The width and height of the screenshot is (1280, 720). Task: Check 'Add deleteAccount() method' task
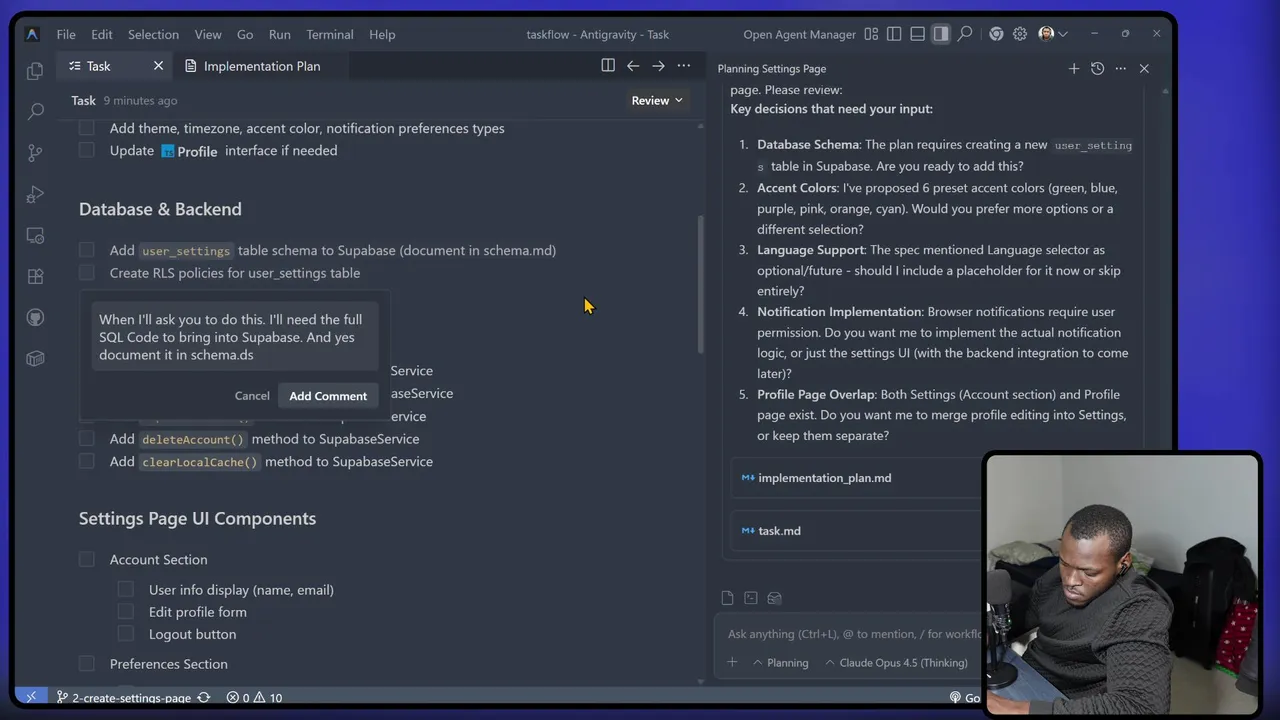coord(87,438)
